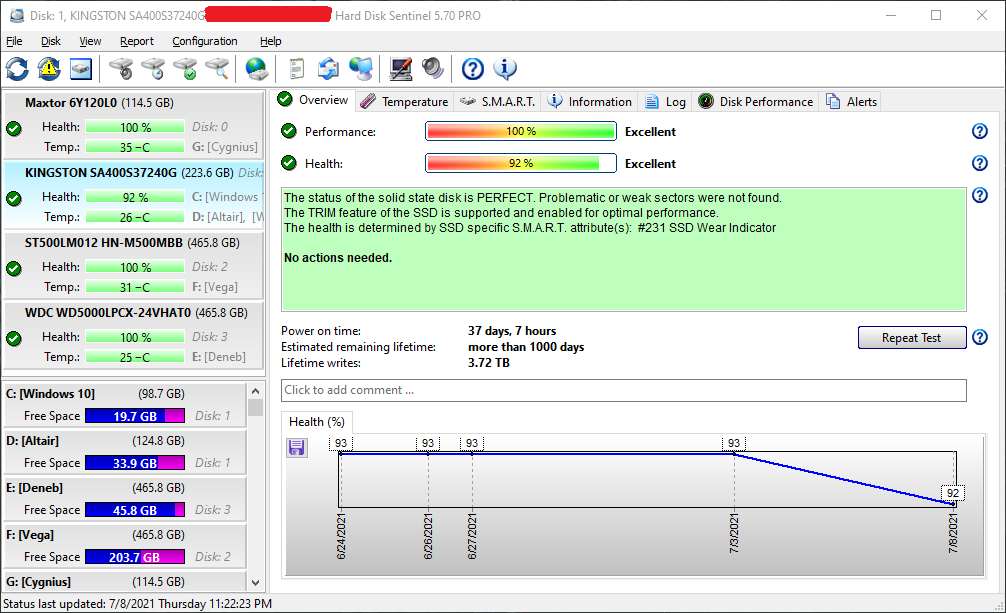The width and height of the screenshot is (1006, 613).
Task: Click the blue Refresh arrows toolbar icon
Action: tap(17, 69)
